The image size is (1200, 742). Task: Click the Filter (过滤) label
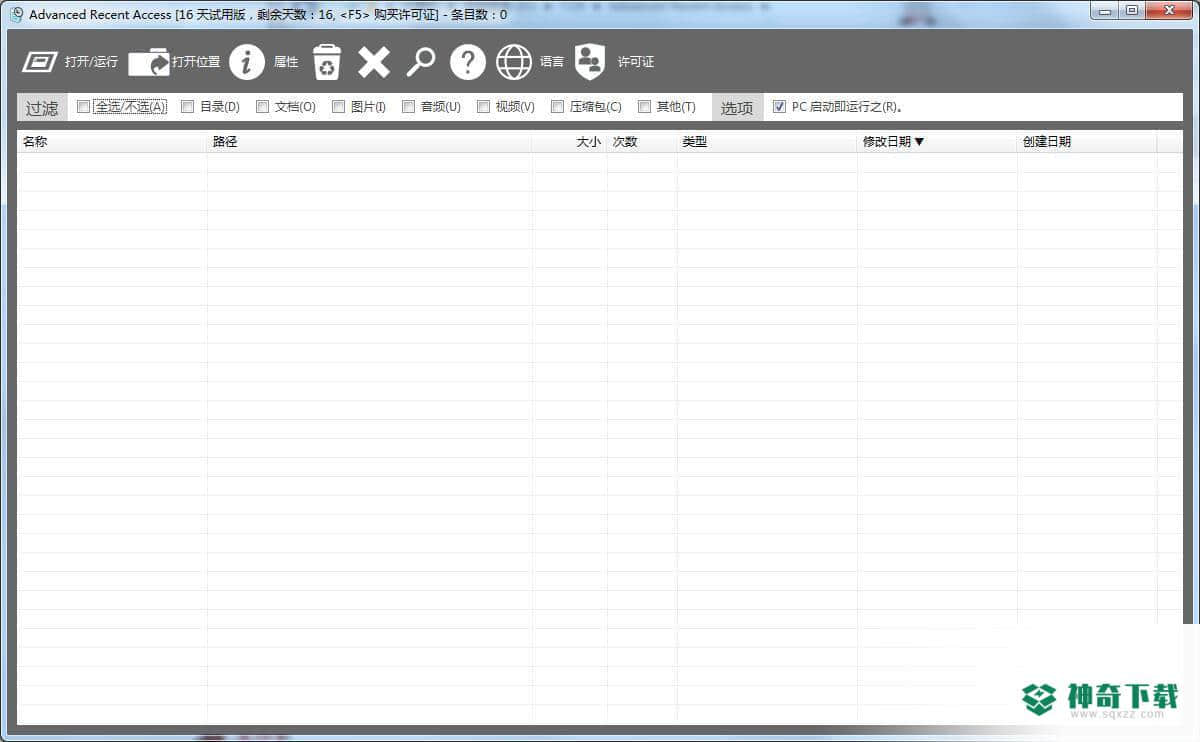tap(42, 107)
